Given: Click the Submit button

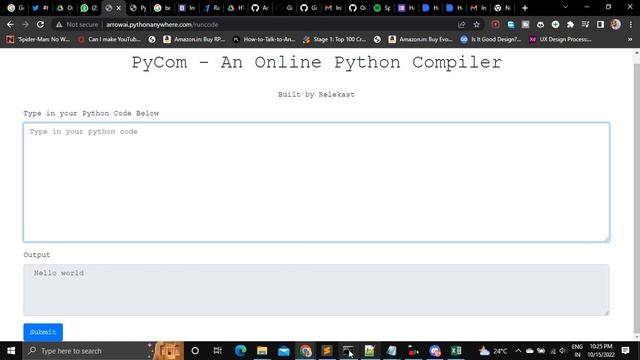Looking at the screenshot, I should tap(43, 332).
